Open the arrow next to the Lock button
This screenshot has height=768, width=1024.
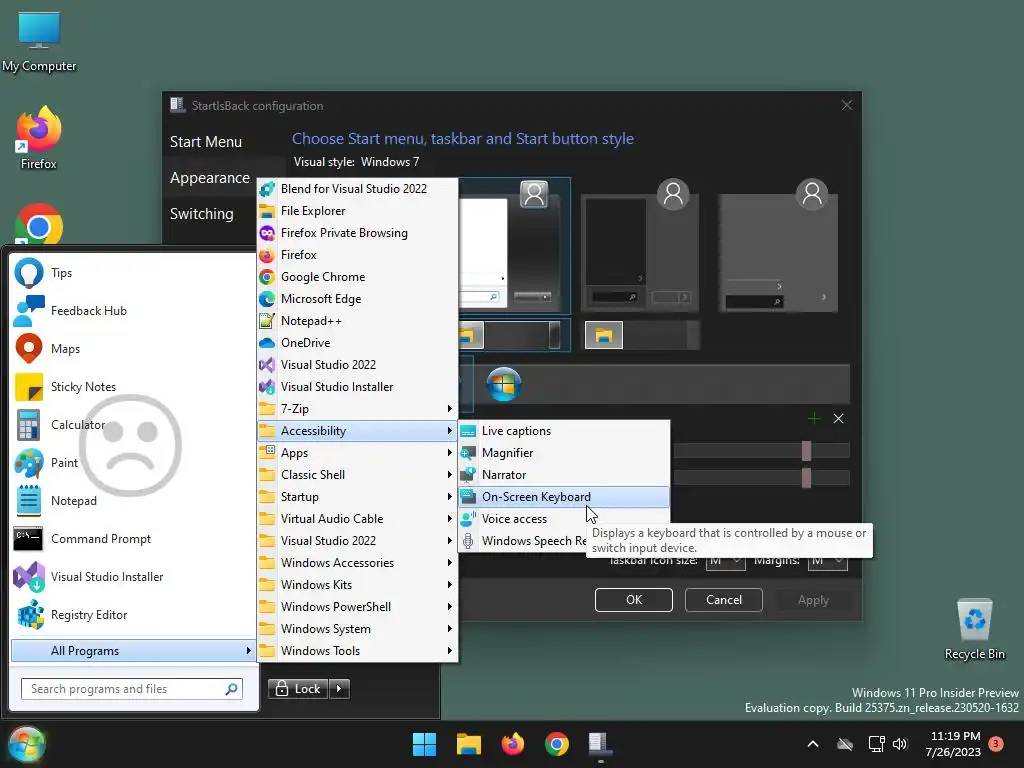339,688
